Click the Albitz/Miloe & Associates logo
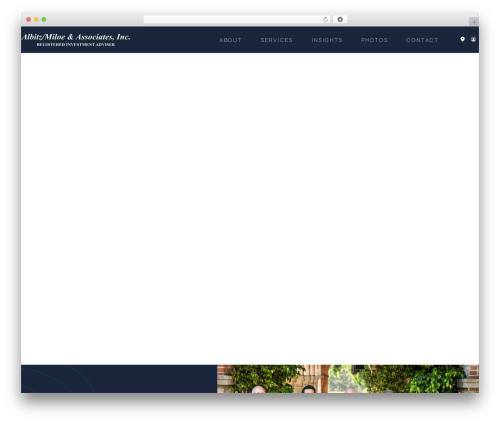This screenshot has height=423, width=500. 76,37
